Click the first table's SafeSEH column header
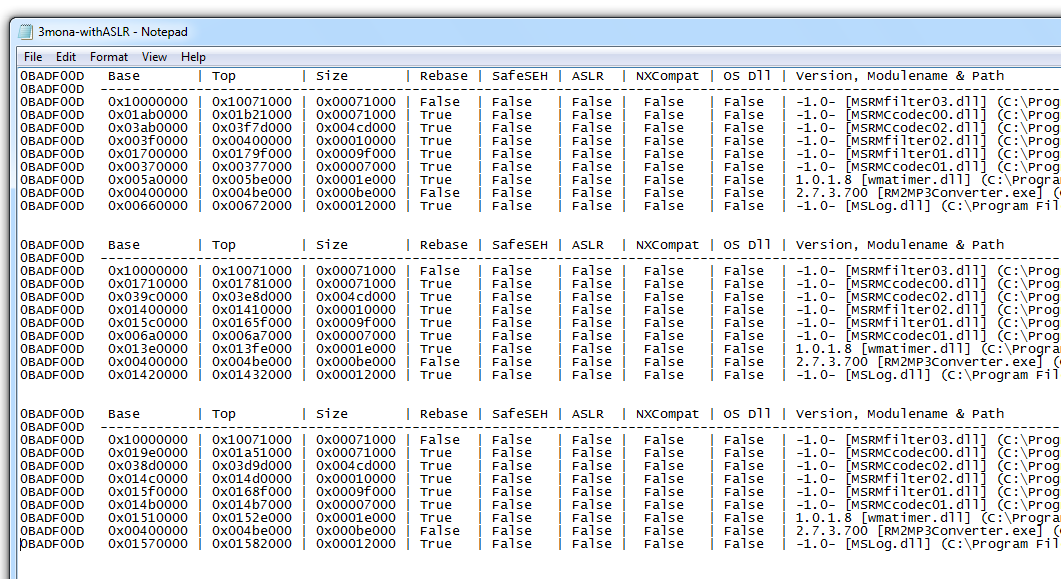The width and height of the screenshot is (1061, 579). tap(520, 76)
